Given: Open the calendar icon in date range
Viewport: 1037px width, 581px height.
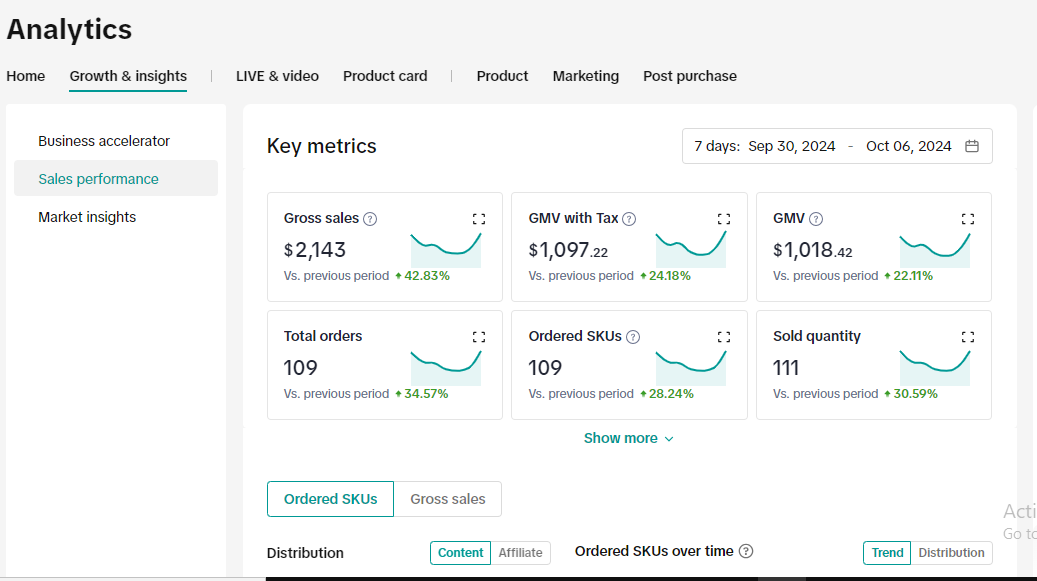Looking at the screenshot, I should tap(972, 146).
